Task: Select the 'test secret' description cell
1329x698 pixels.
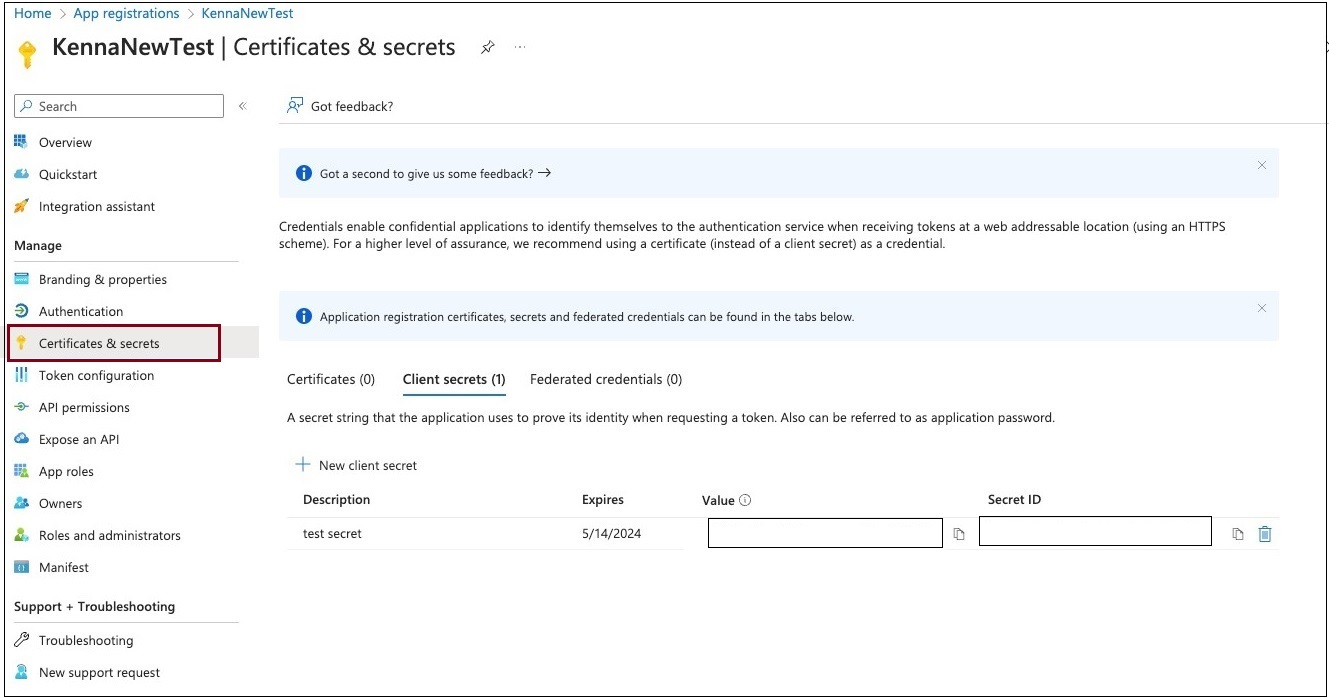Action: pos(332,533)
